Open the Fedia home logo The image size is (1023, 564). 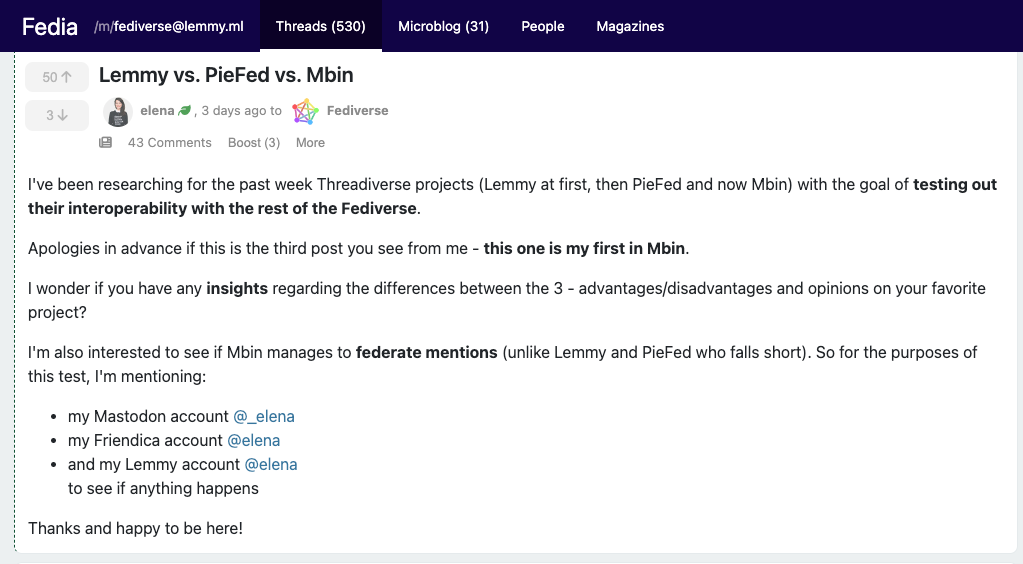pos(50,26)
